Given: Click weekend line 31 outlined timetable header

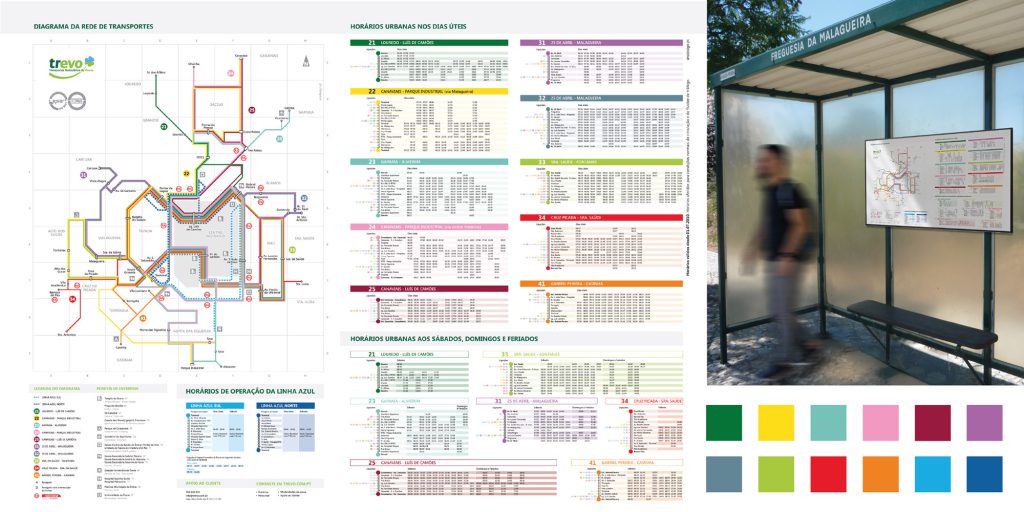Looking at the screenshot, I should pyautogui.click(x=537, y=401).
